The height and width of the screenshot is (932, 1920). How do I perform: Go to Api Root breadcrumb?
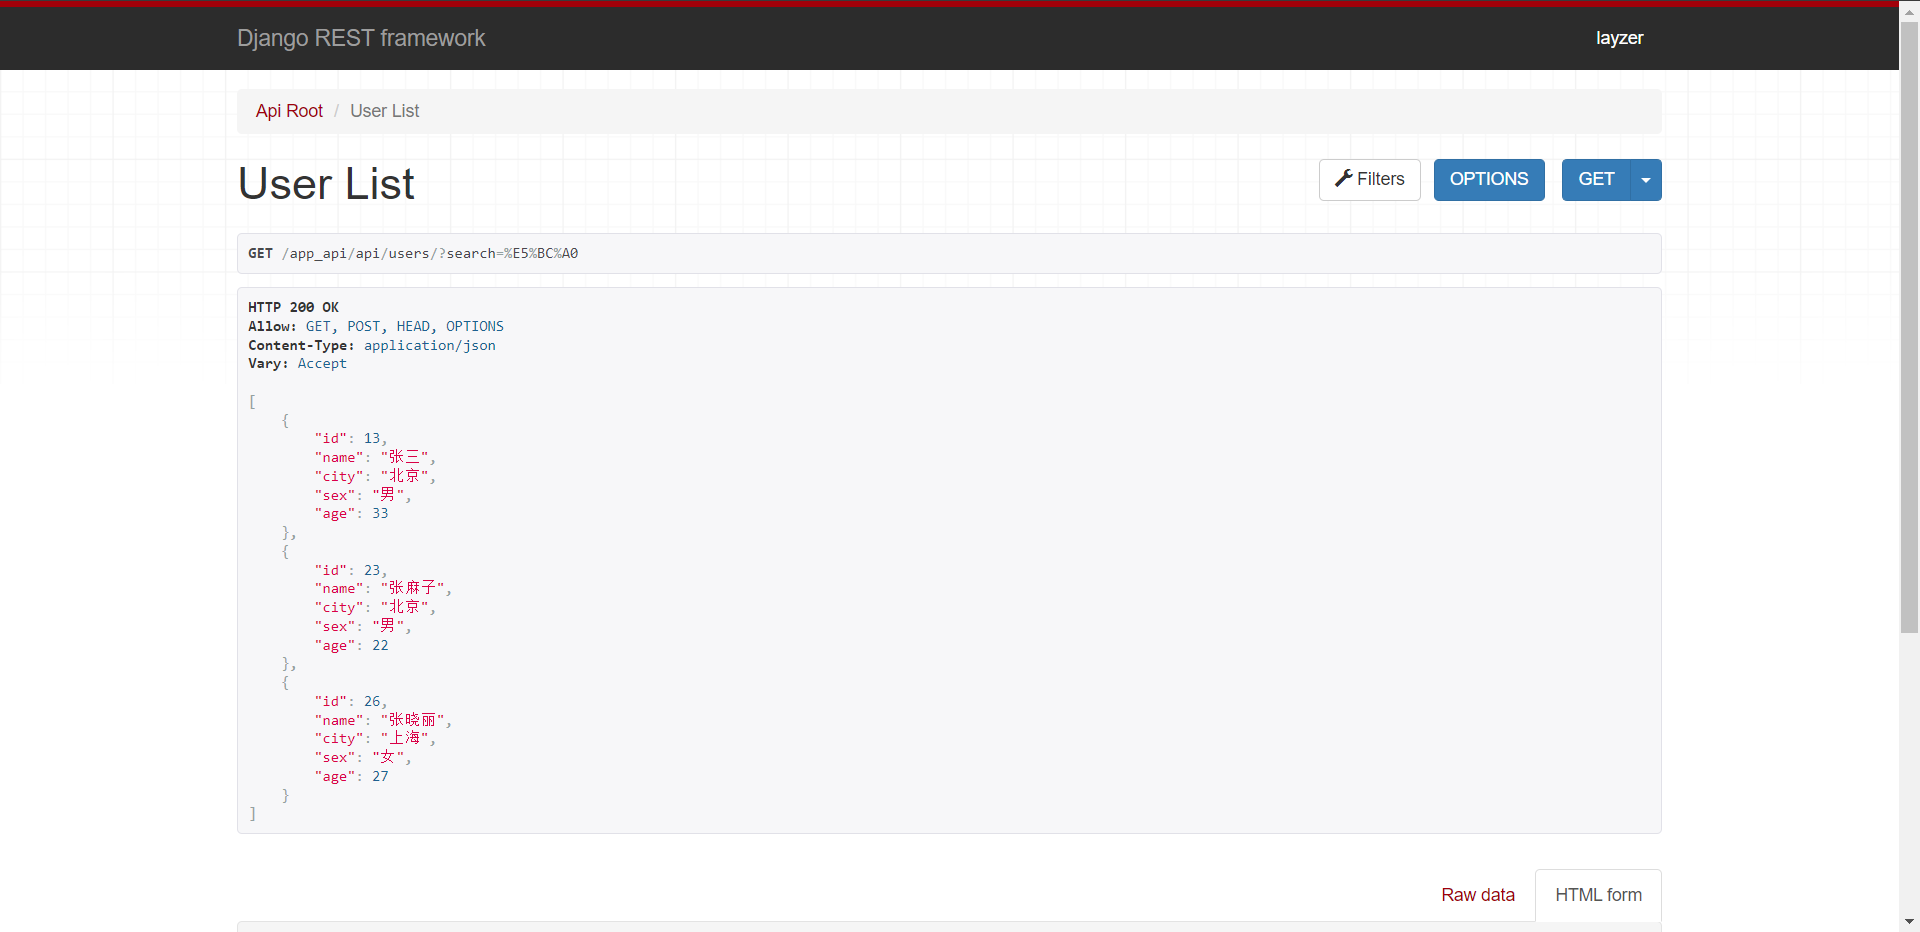point(289,111)
